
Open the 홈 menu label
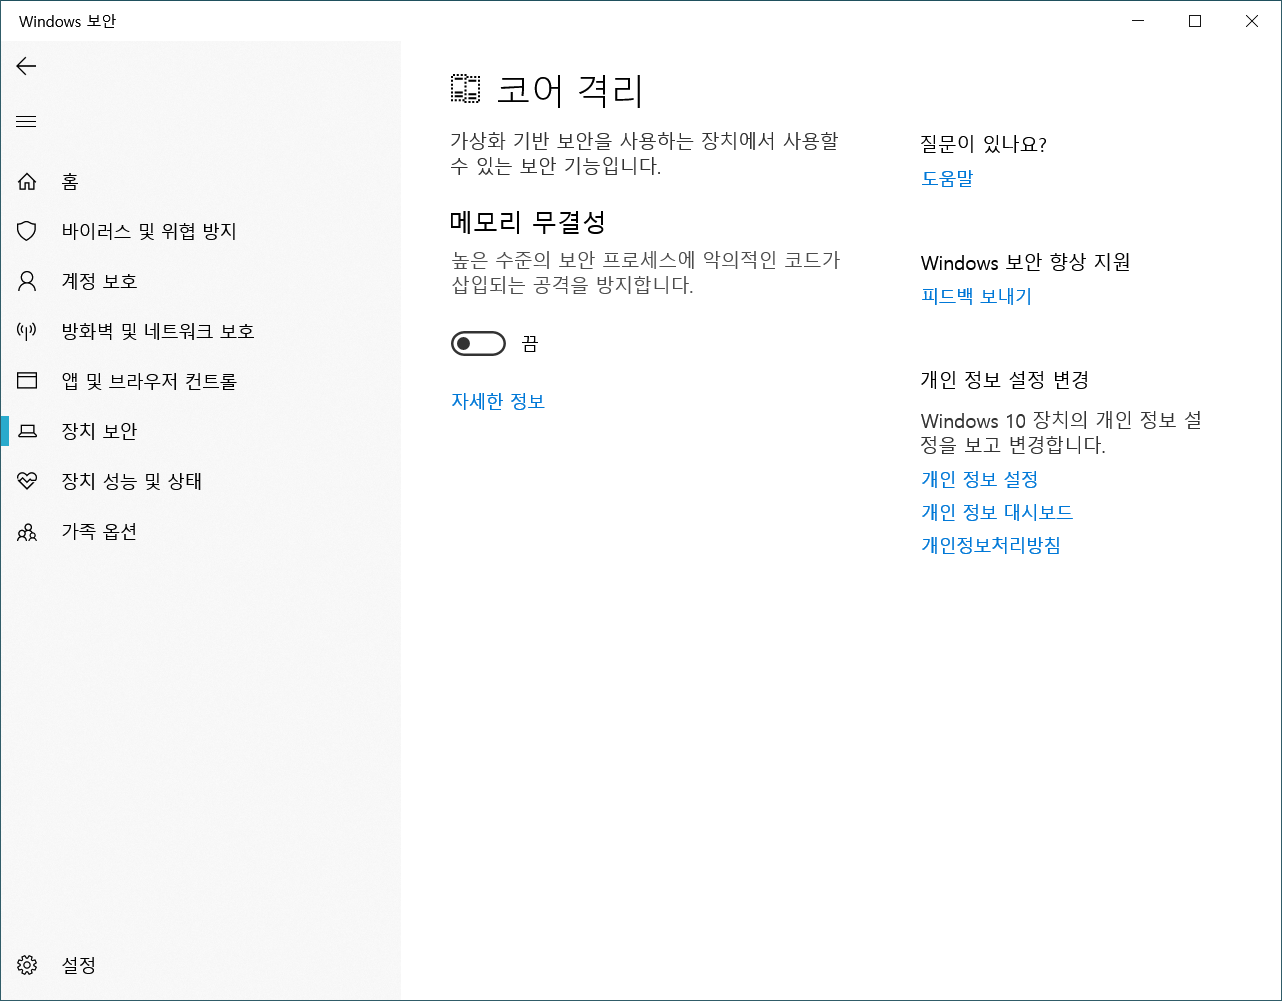pos(70,182)
